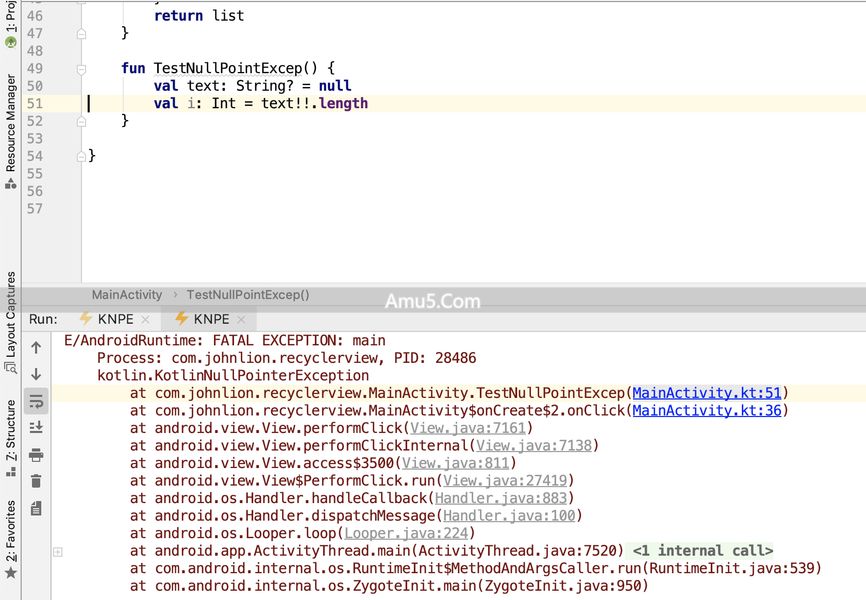866x600 pixels.
Task: Click line number 49 in the gutter
Action: pos(34,69)
